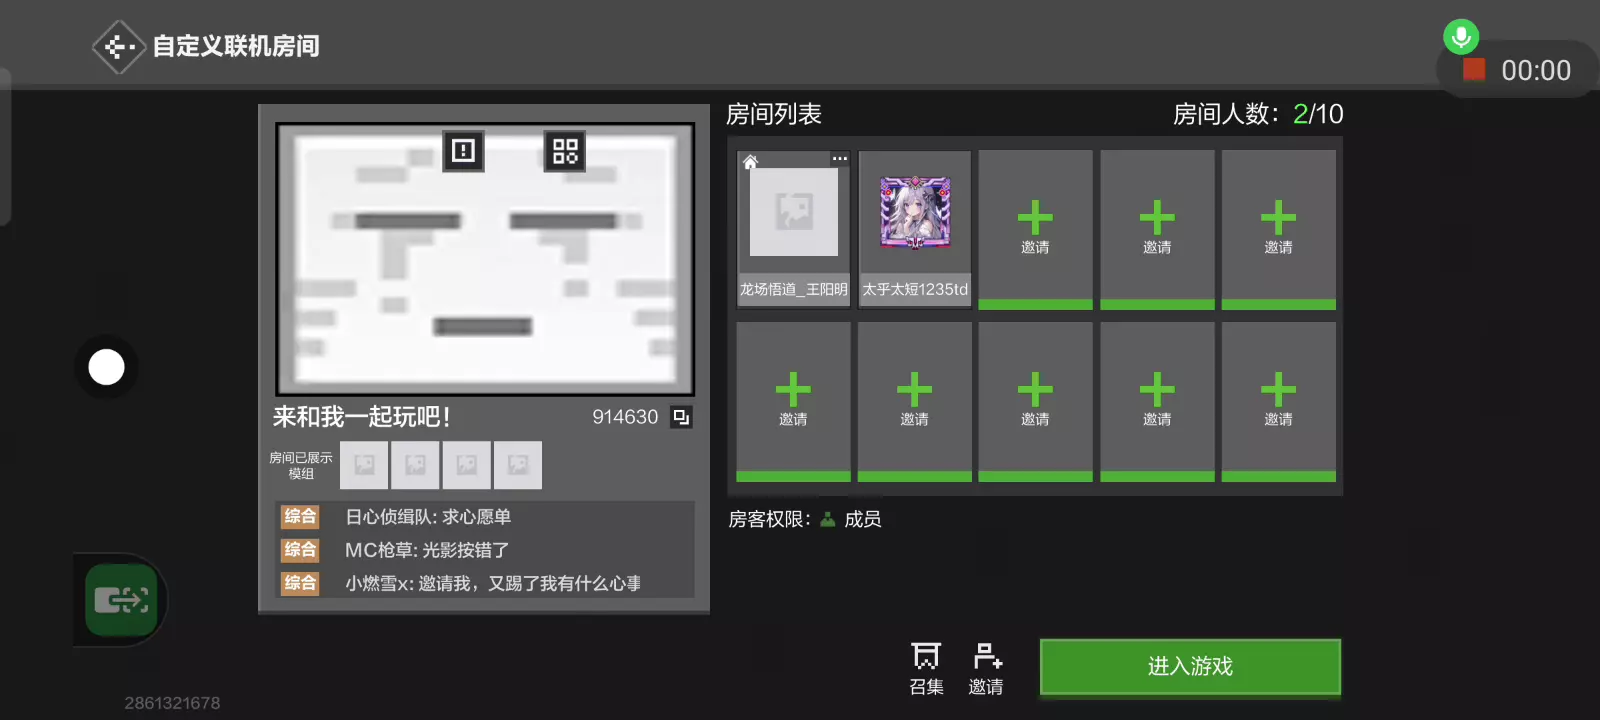Image resolution: width=1600 pixels, height=720 pixels.
Task: Open the QR code icon on map preview
Action: 565,151
